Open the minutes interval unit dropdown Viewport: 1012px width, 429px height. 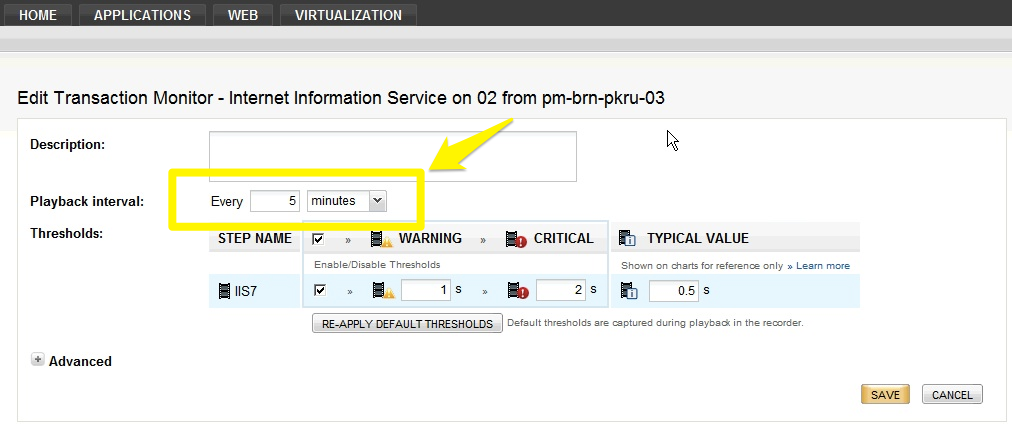click(x=347, y=201)
